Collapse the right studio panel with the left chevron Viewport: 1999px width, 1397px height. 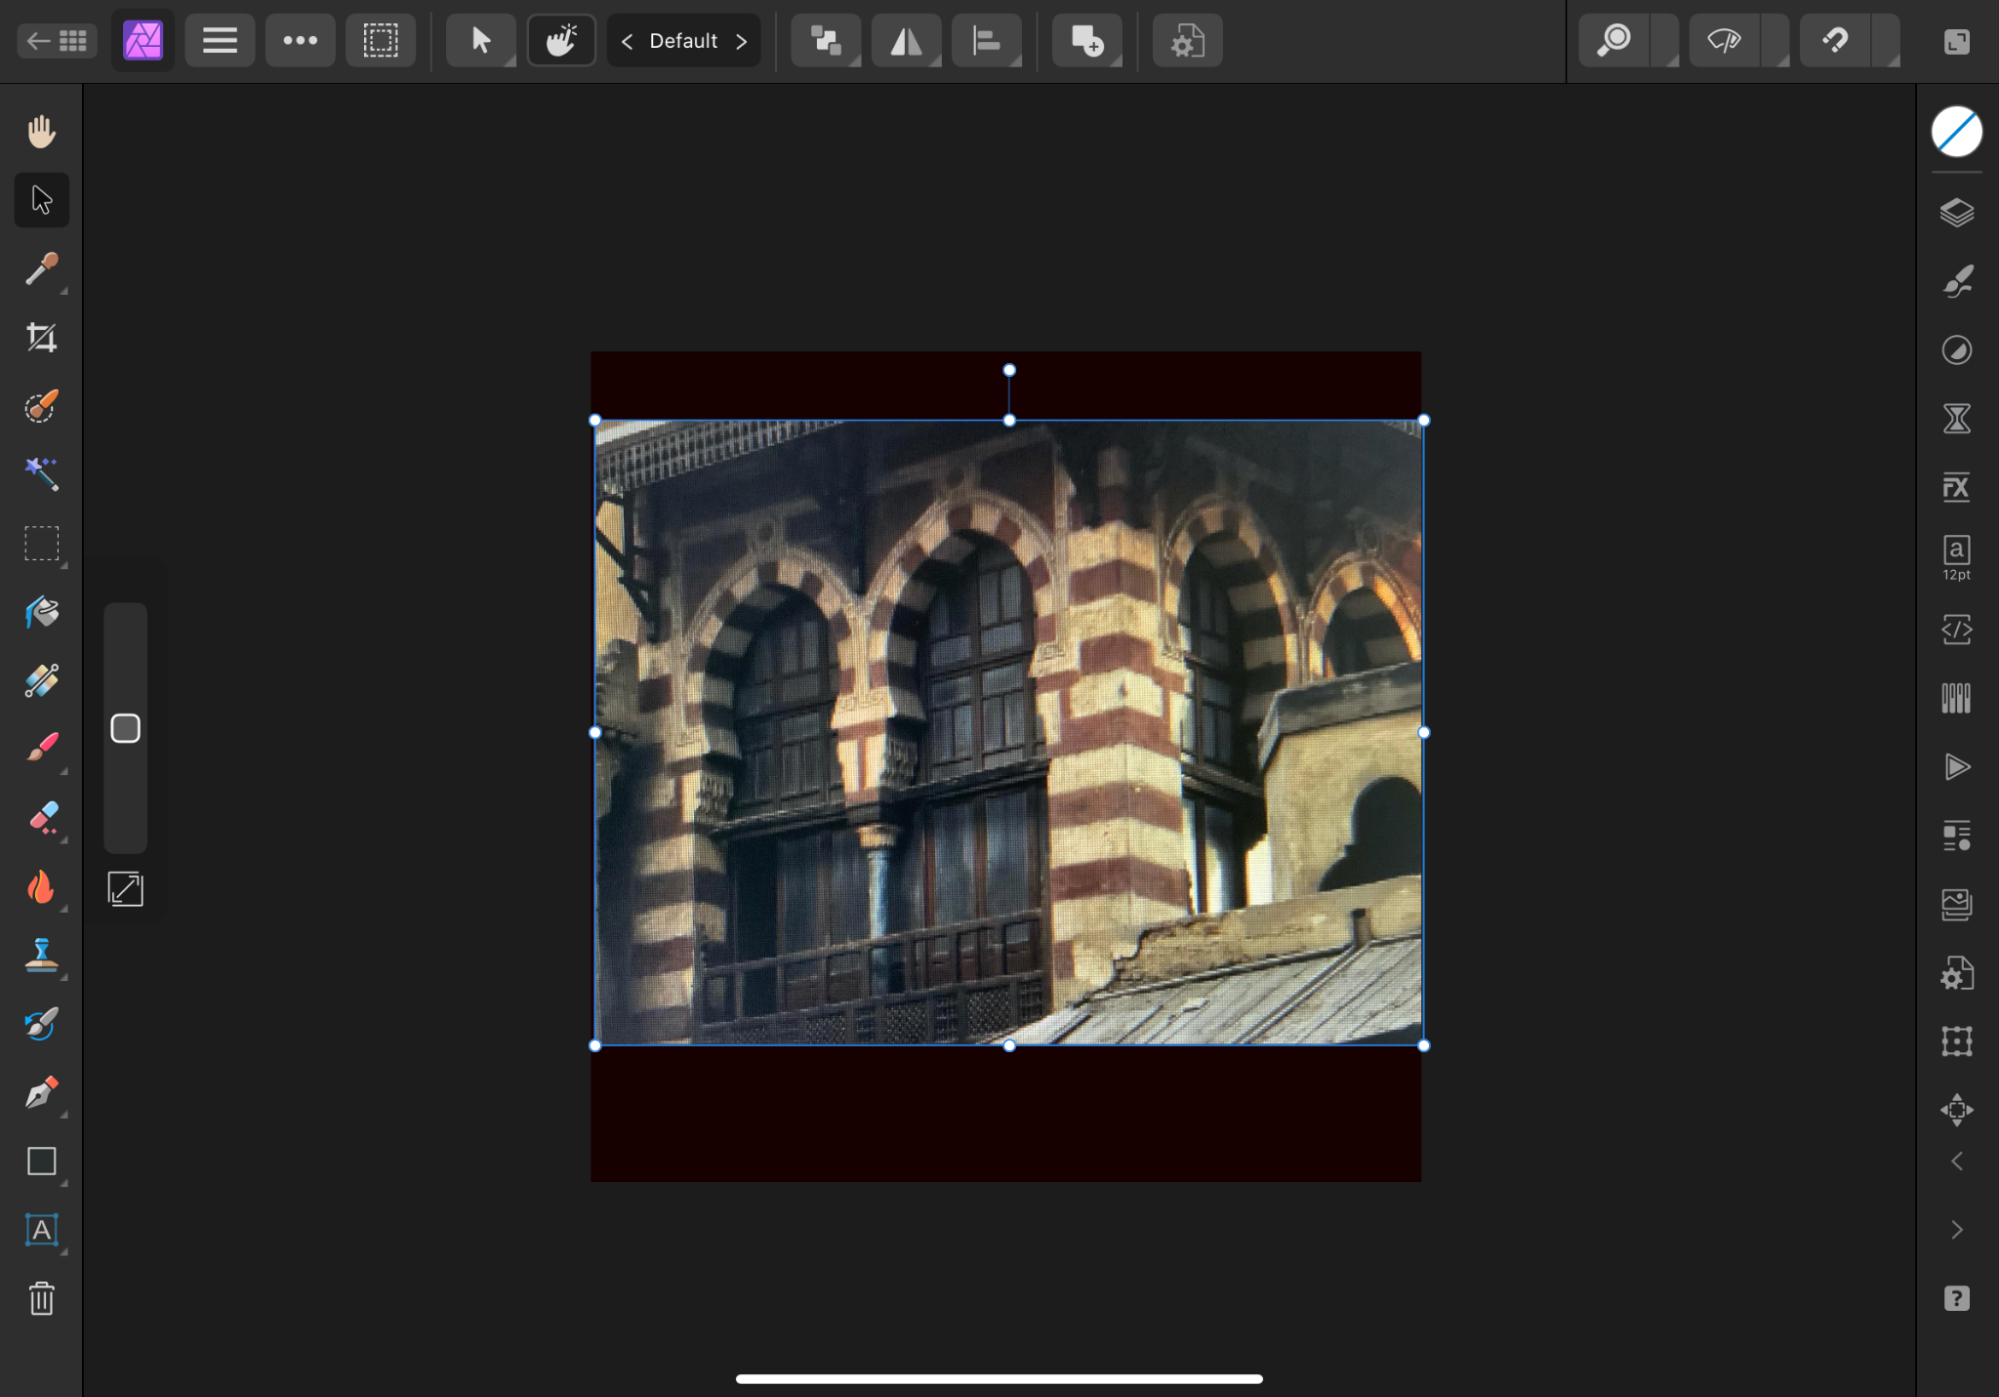coord(1957,1161)
